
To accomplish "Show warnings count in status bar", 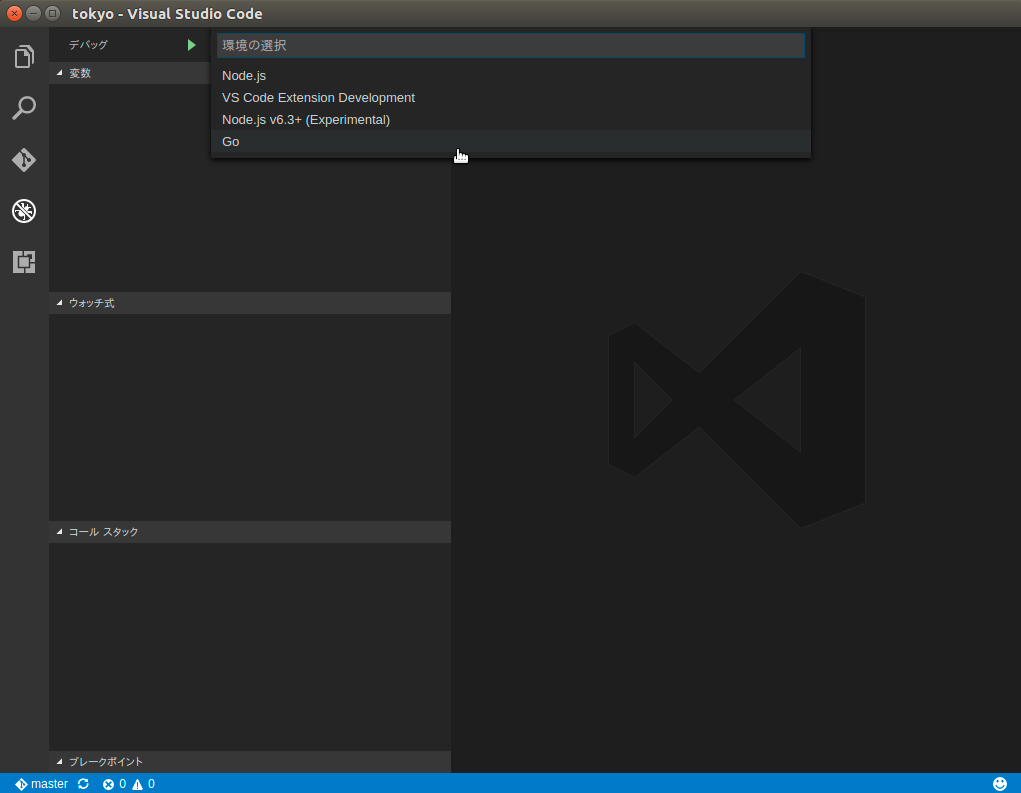I will pos(144,784).
